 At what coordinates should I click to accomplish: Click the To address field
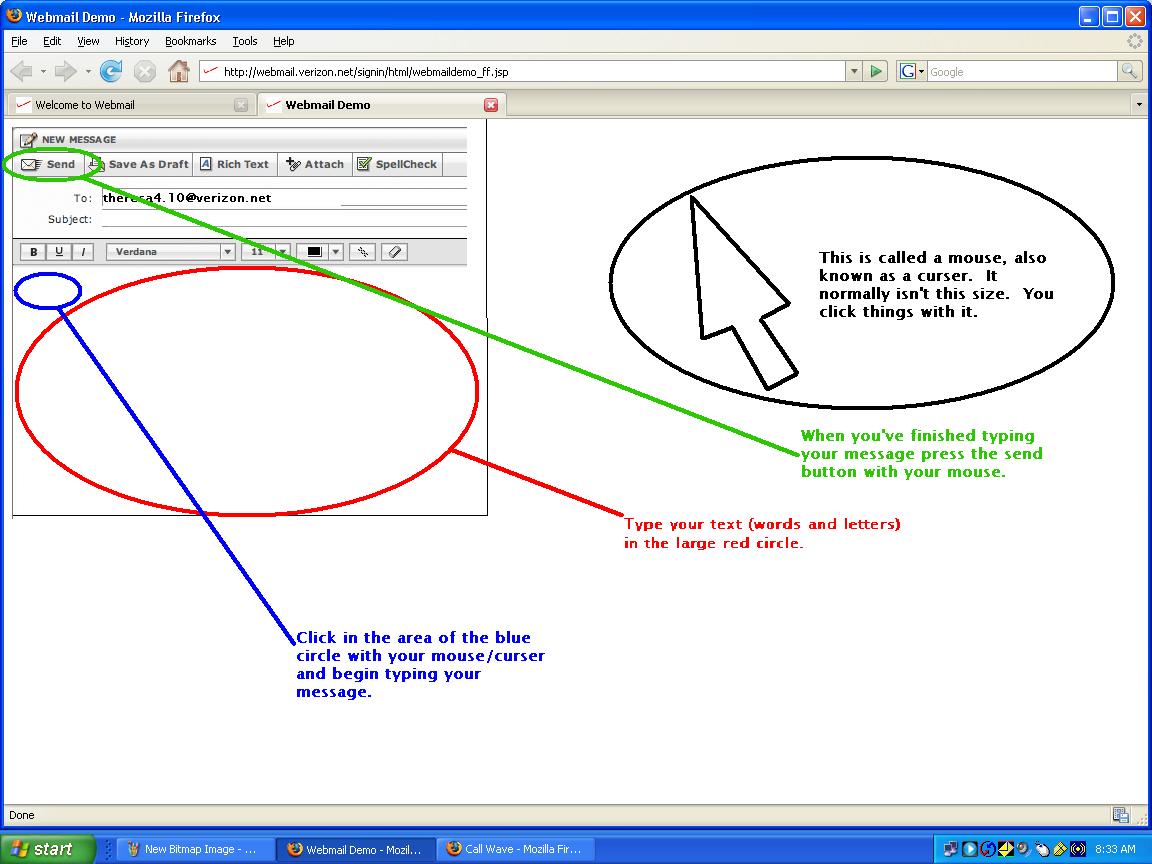pos(284,198)
